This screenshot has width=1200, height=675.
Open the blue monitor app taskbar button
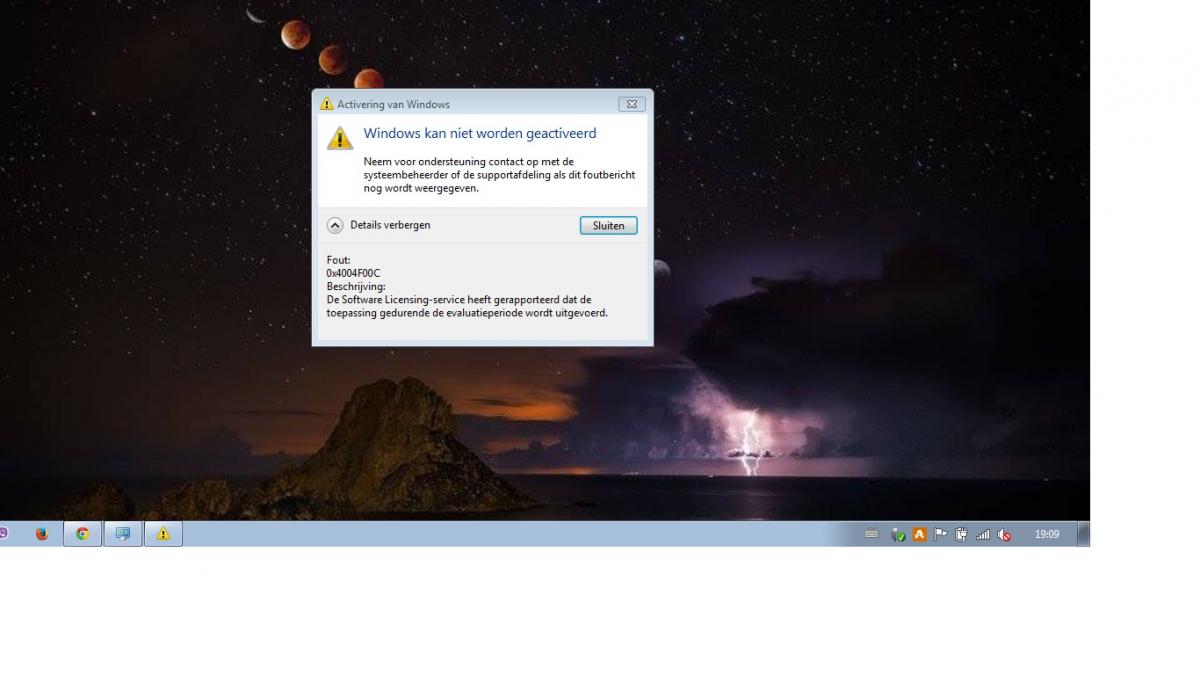[x=123, y=534]
